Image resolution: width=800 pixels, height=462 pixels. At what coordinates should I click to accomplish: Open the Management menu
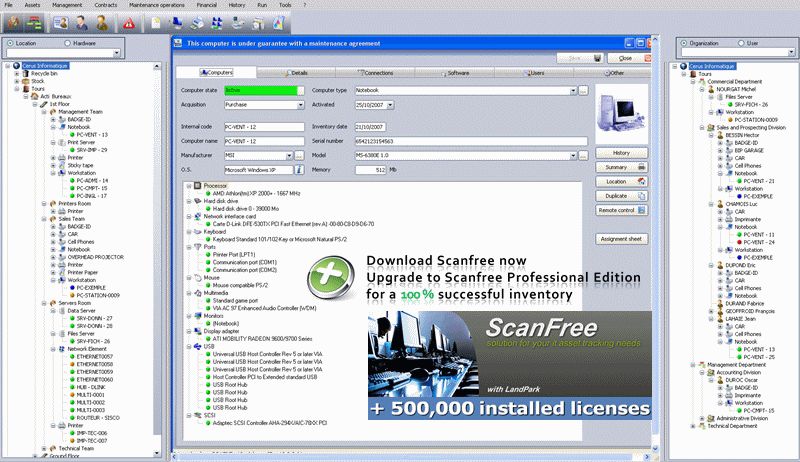coord(67,5)
